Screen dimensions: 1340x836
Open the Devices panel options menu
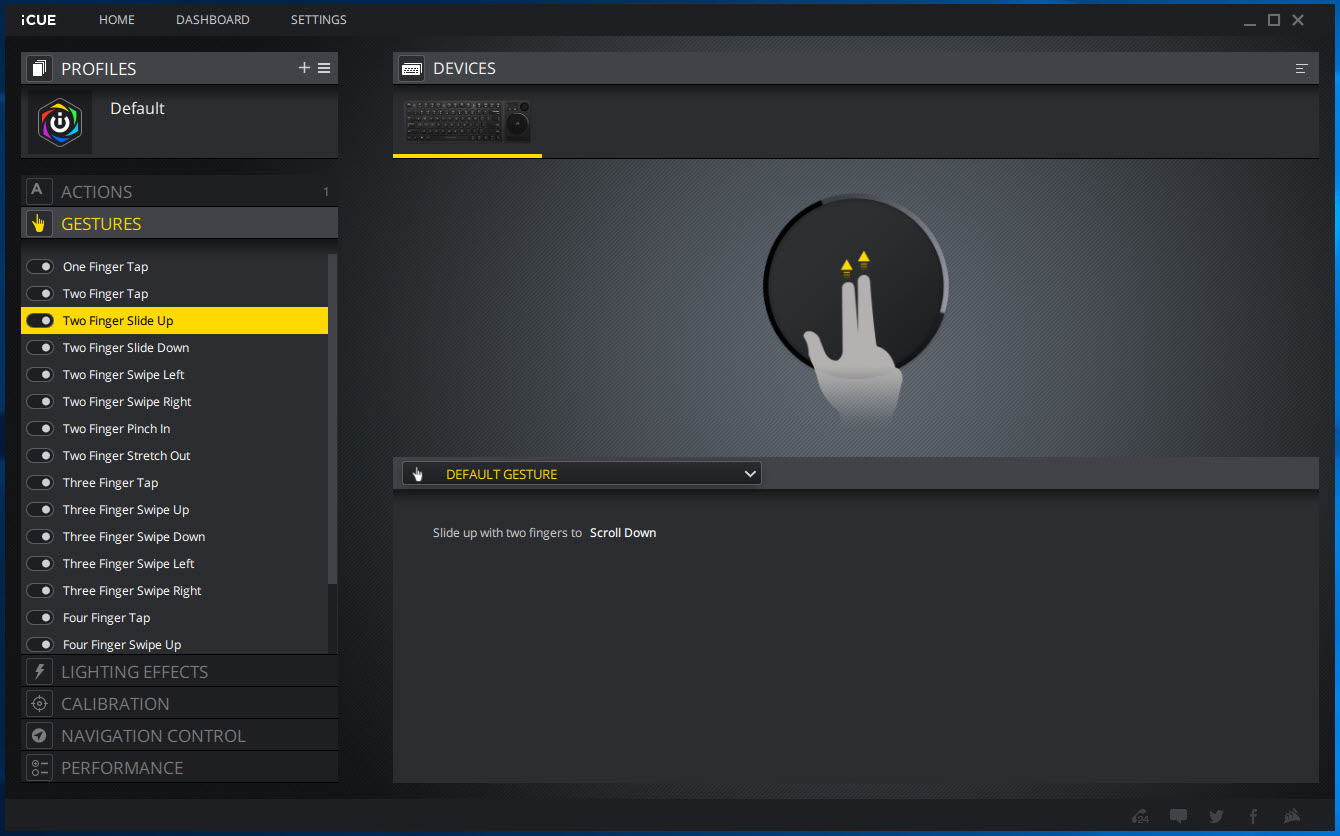(1301, 68)
